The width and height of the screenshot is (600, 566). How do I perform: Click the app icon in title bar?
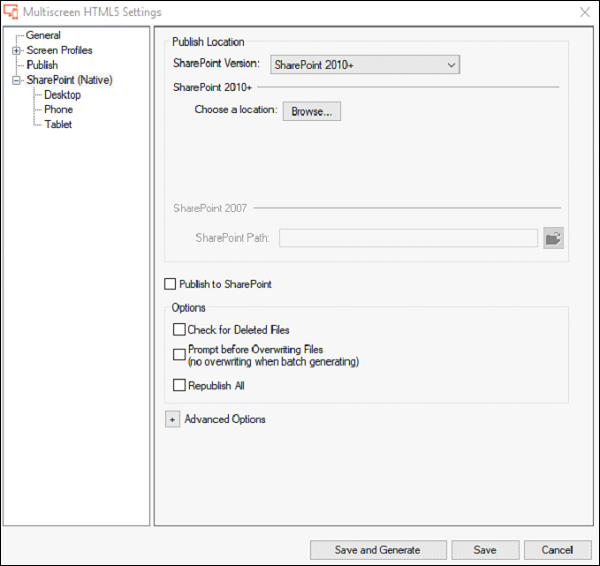point(12,12)
